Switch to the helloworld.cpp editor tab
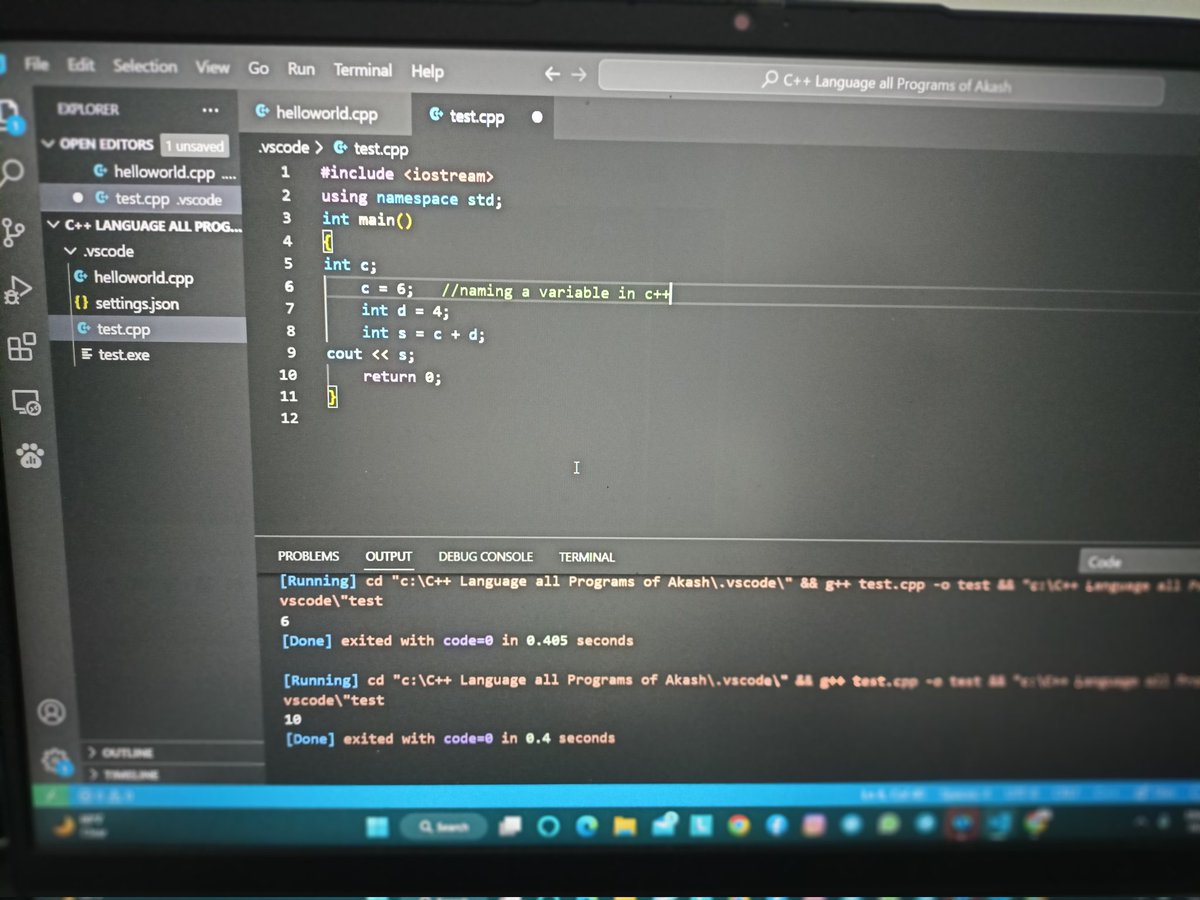1200x900 pixels. point(325,113)
